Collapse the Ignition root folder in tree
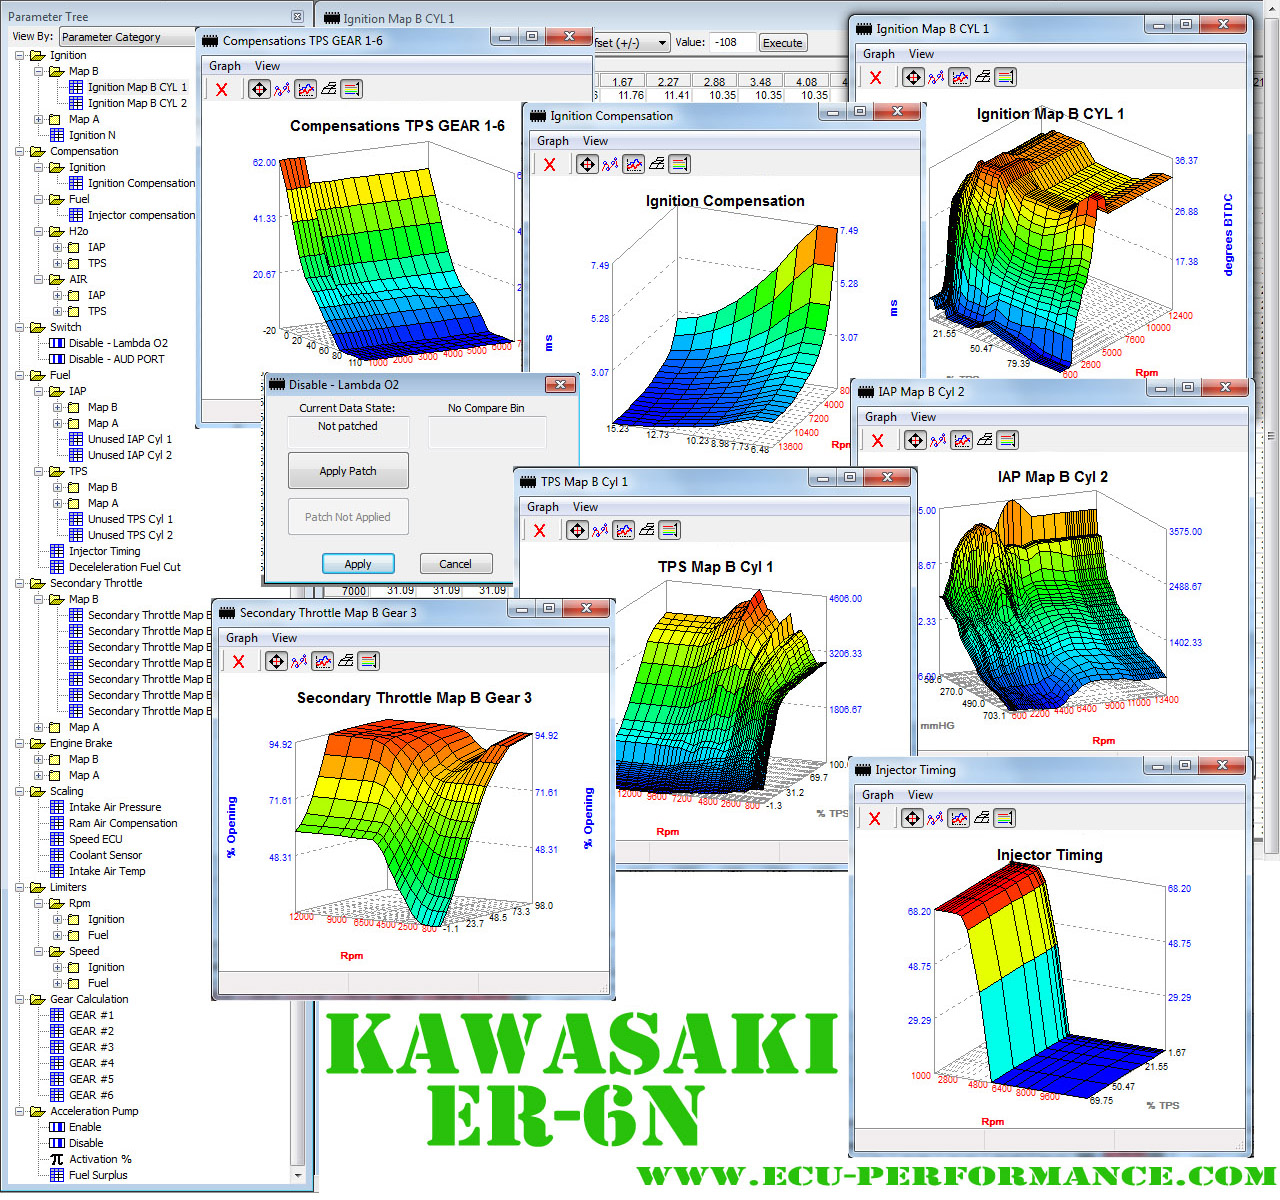Image resolution: width=1280 pixels, height=1200 pixels. pos(19,55)
